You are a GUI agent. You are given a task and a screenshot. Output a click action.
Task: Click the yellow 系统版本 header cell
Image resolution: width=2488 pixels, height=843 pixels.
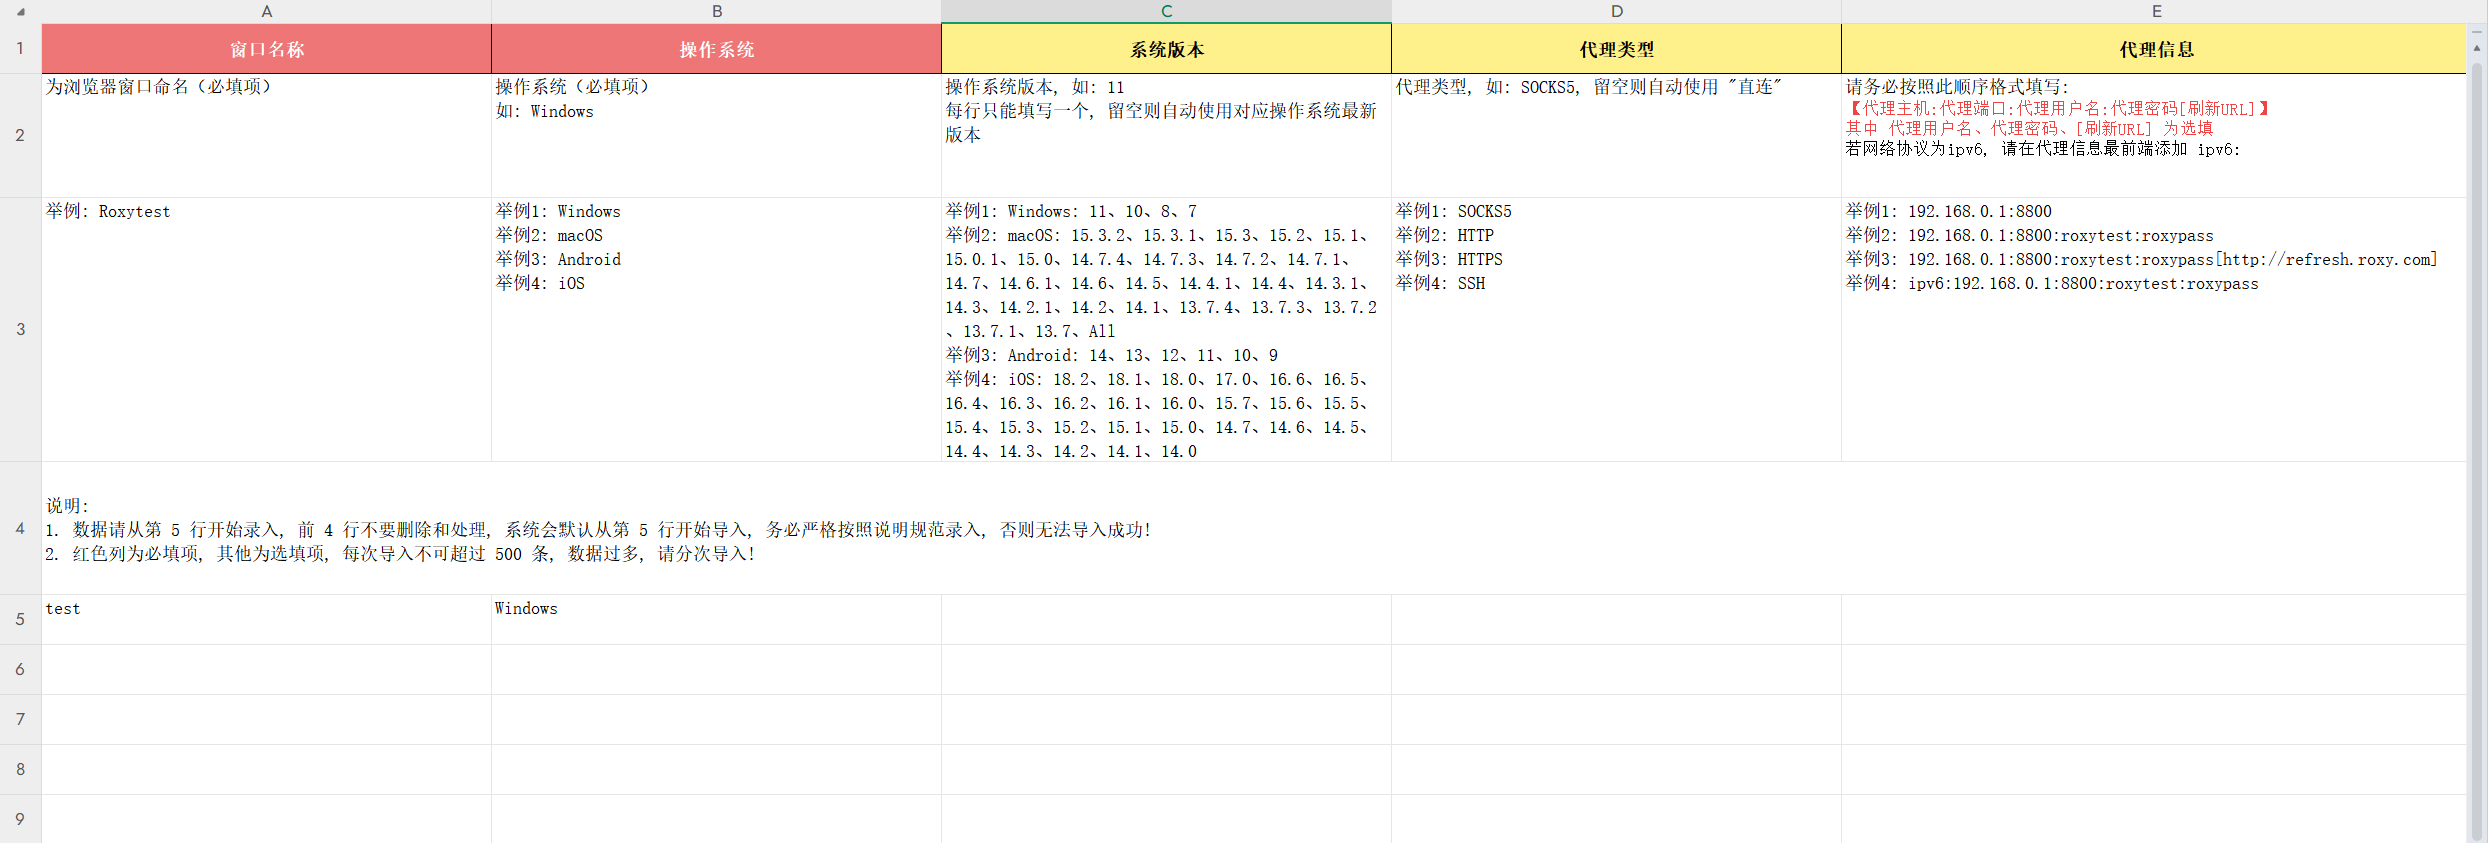[1166, 49]
